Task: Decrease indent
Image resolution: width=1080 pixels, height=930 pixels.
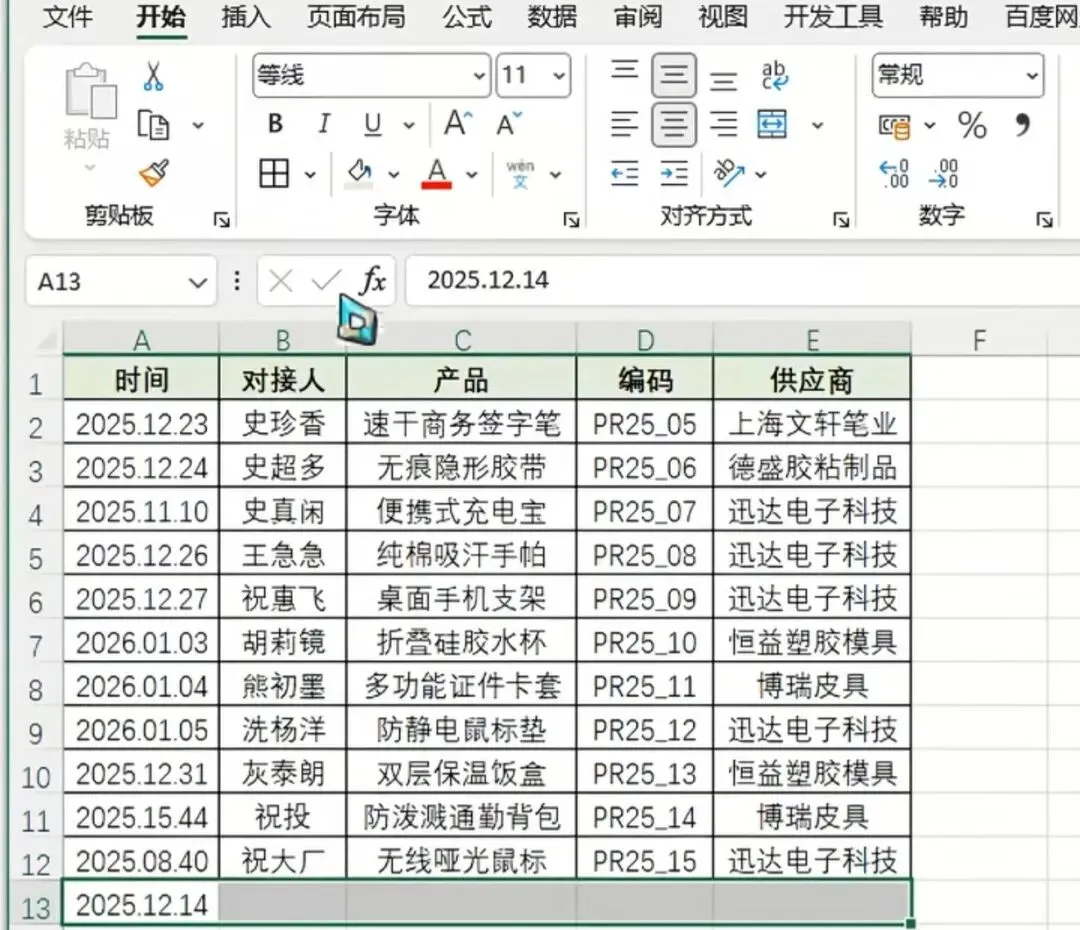Action: (625, 174)
